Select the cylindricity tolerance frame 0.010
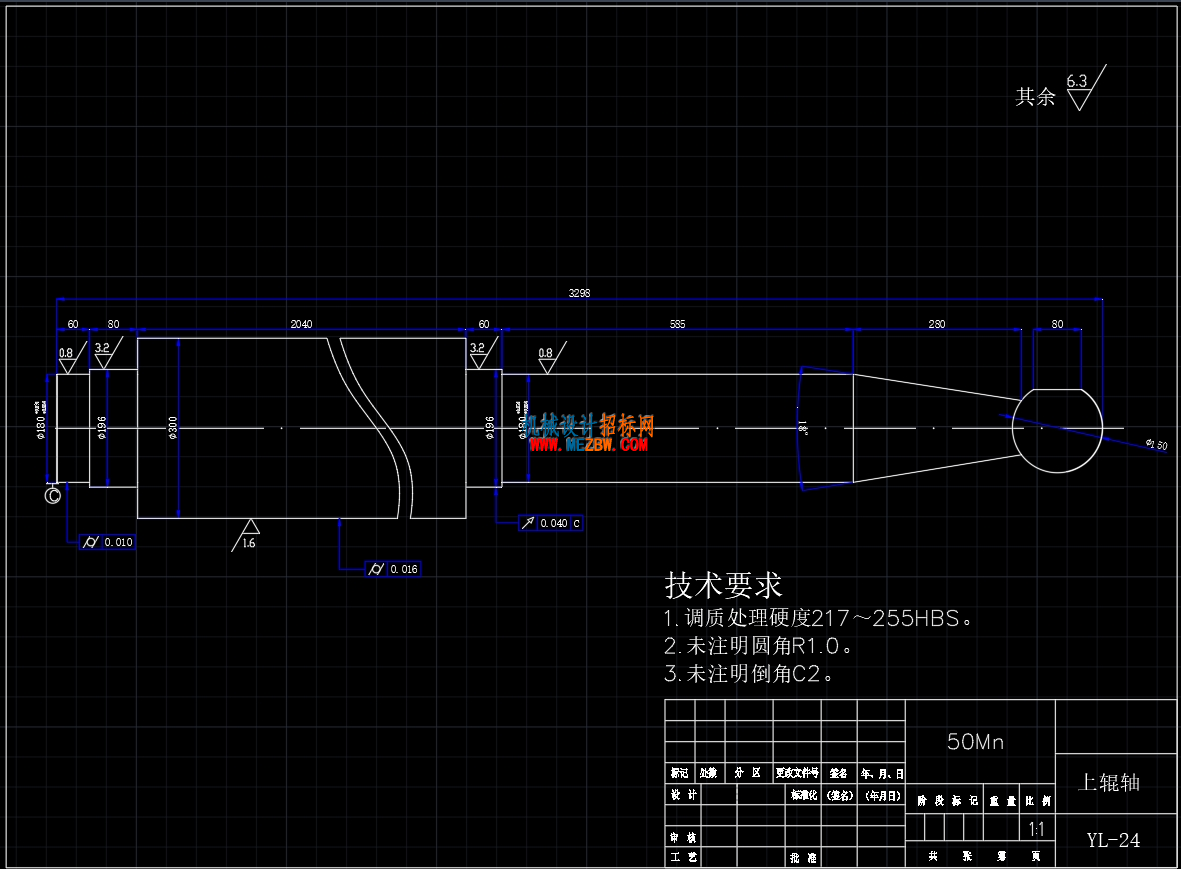Screen dimensions: 1181x869 [x=108, y=542]
